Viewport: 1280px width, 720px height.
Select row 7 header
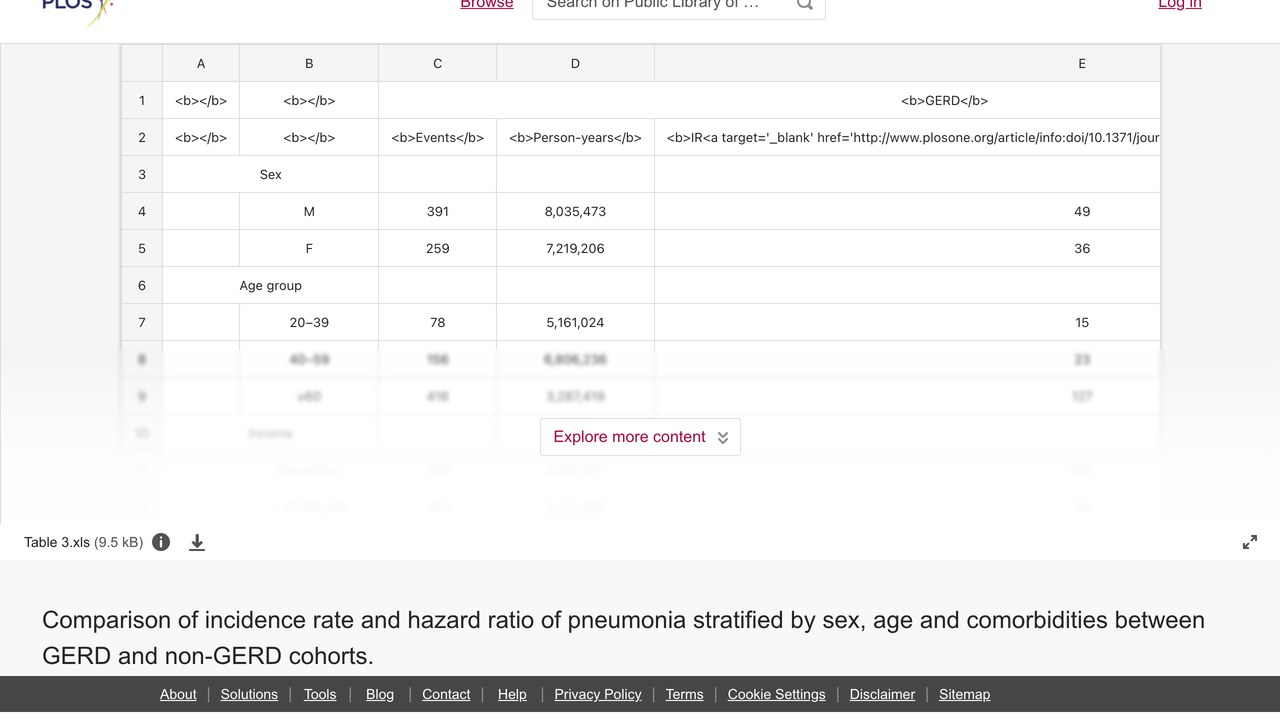click(x=142, y=322)
